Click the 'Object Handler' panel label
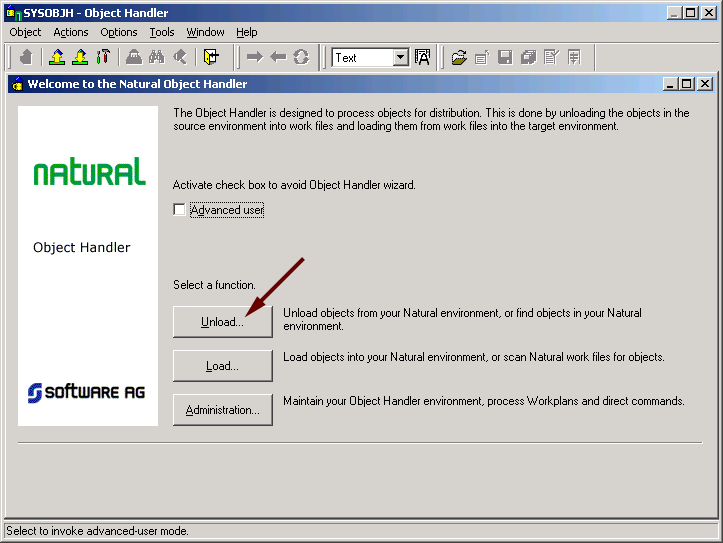The width and height of the screenshot is (723, 543). 82,248
